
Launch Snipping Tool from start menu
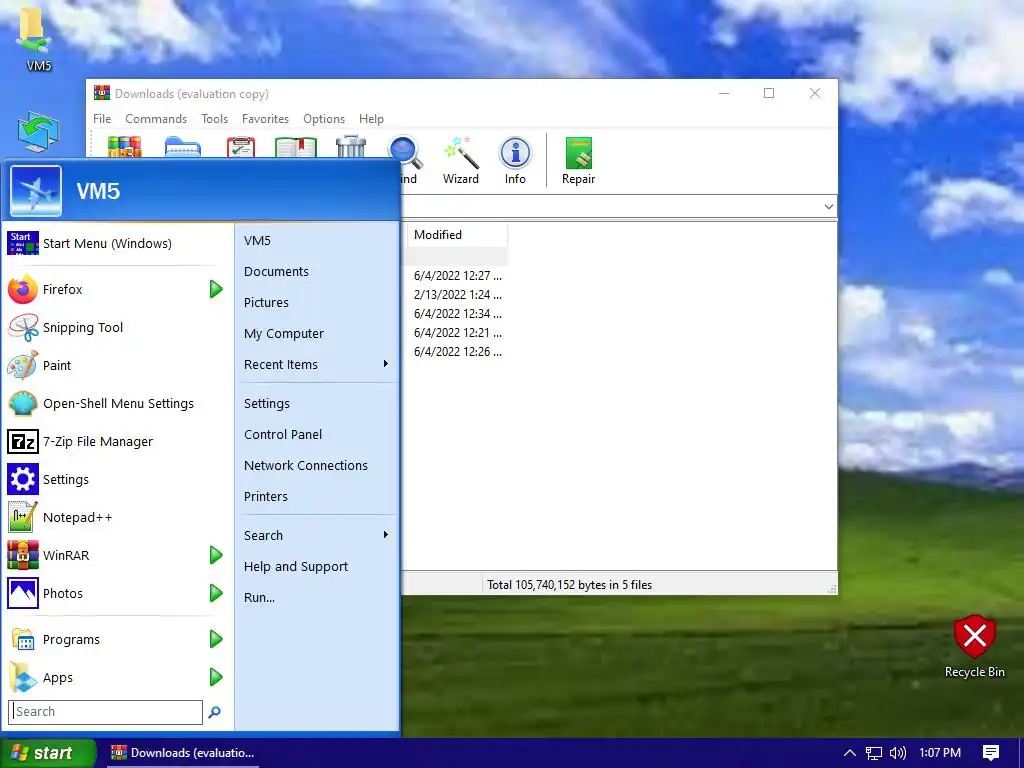[82, 327]
